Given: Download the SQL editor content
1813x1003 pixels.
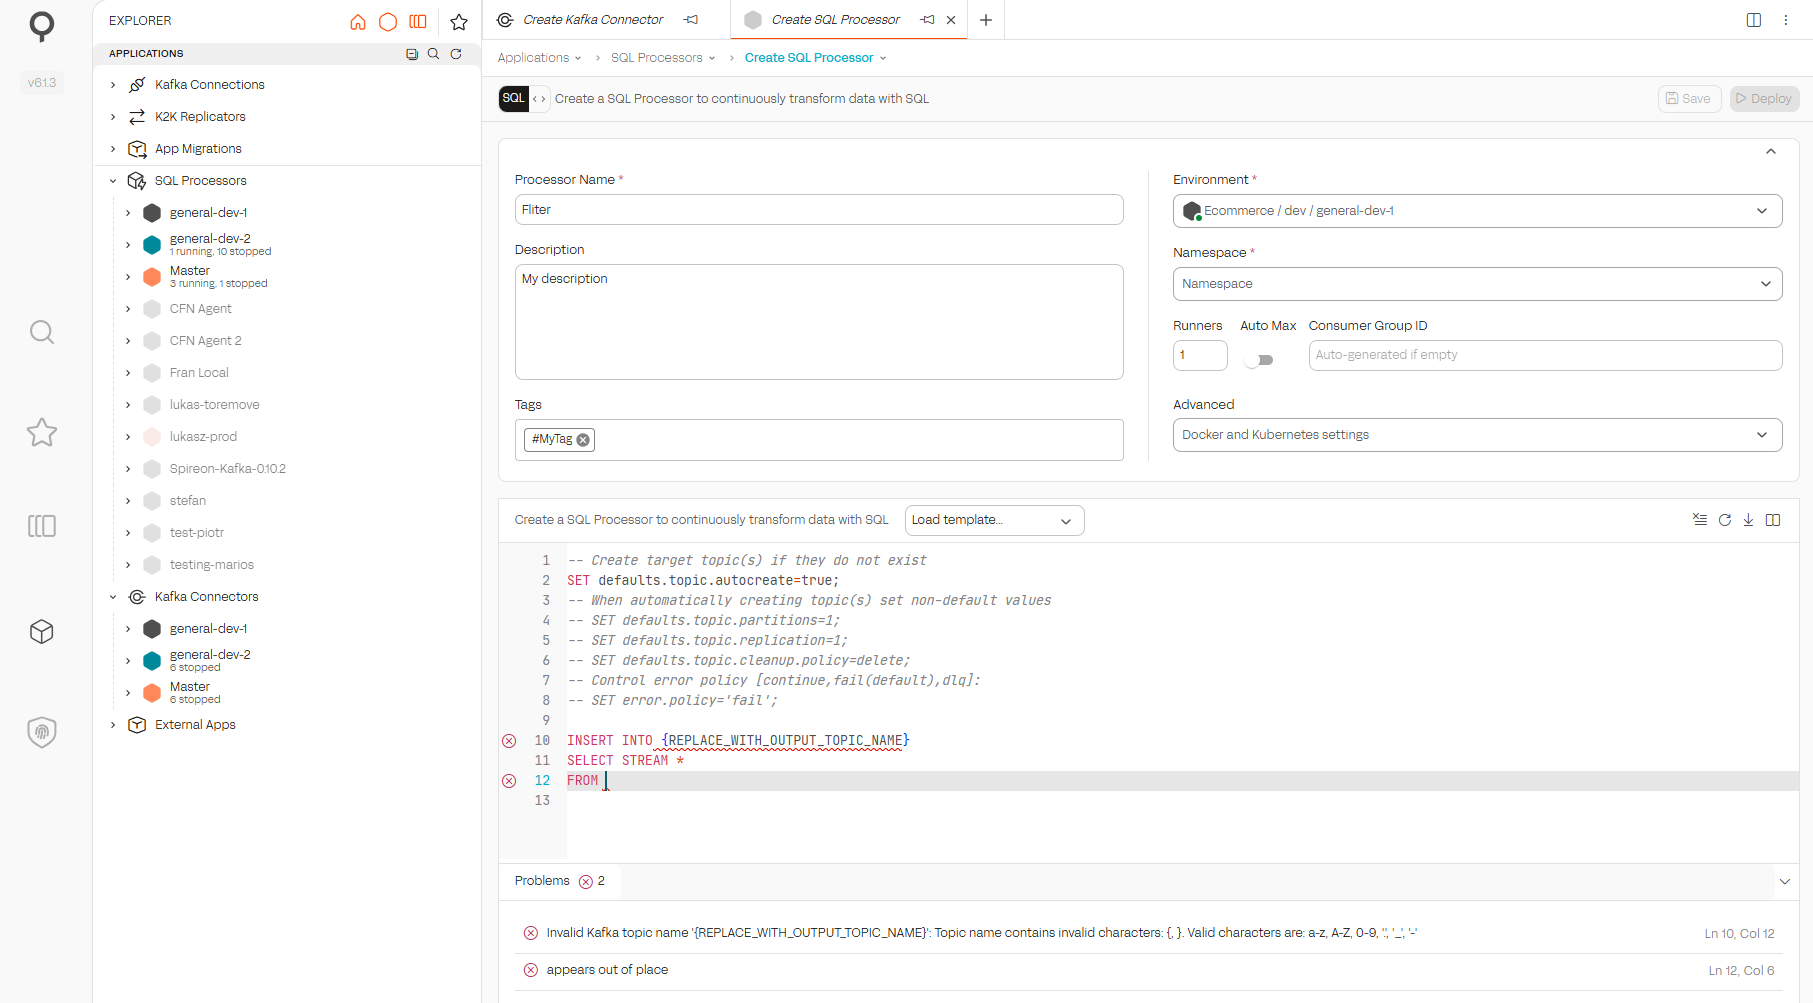Looking at the screenshot, I should 1748,520.
